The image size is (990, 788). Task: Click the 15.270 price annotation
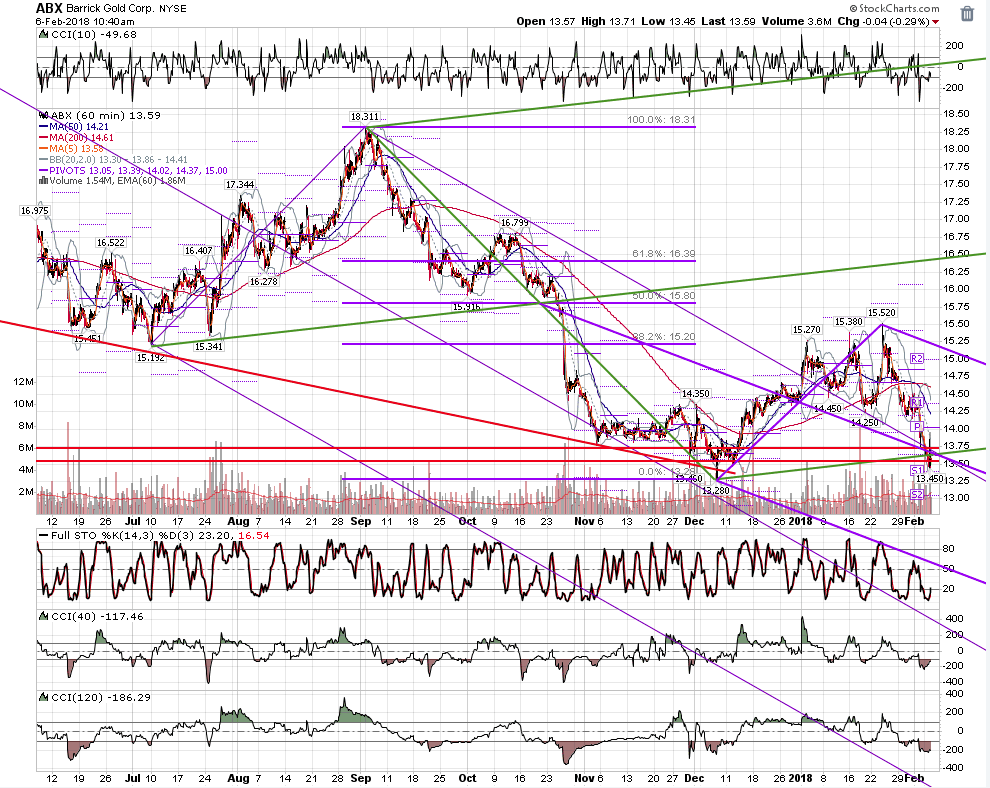806,330
